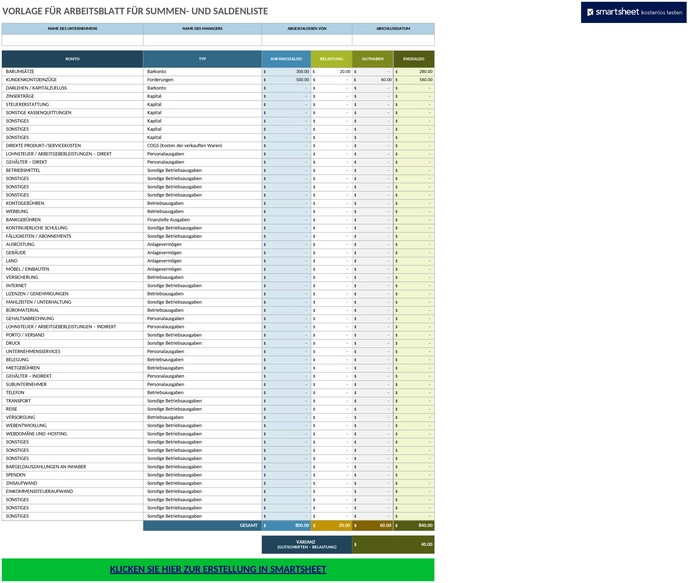Click the 'ABSCHLUSSDATUM' header label
This screenshot has width=690, height=583.
393,29
